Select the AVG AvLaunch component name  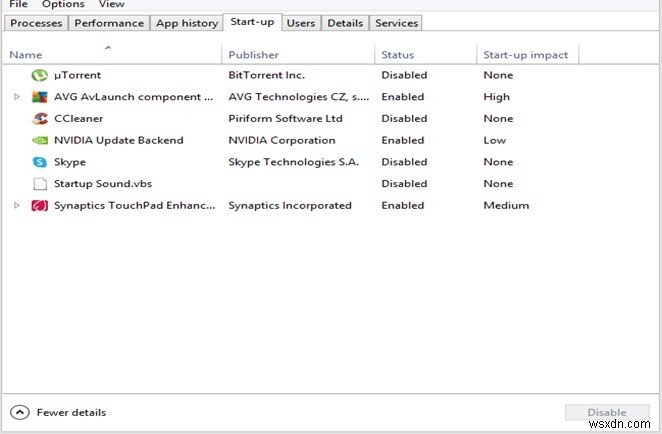(133, 97)
